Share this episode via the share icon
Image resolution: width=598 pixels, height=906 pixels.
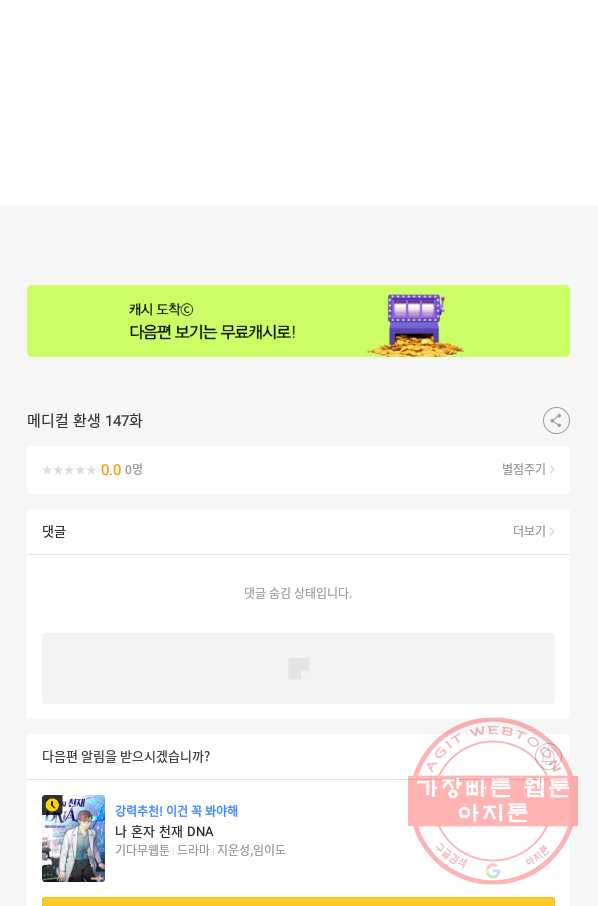click(556, 421)
